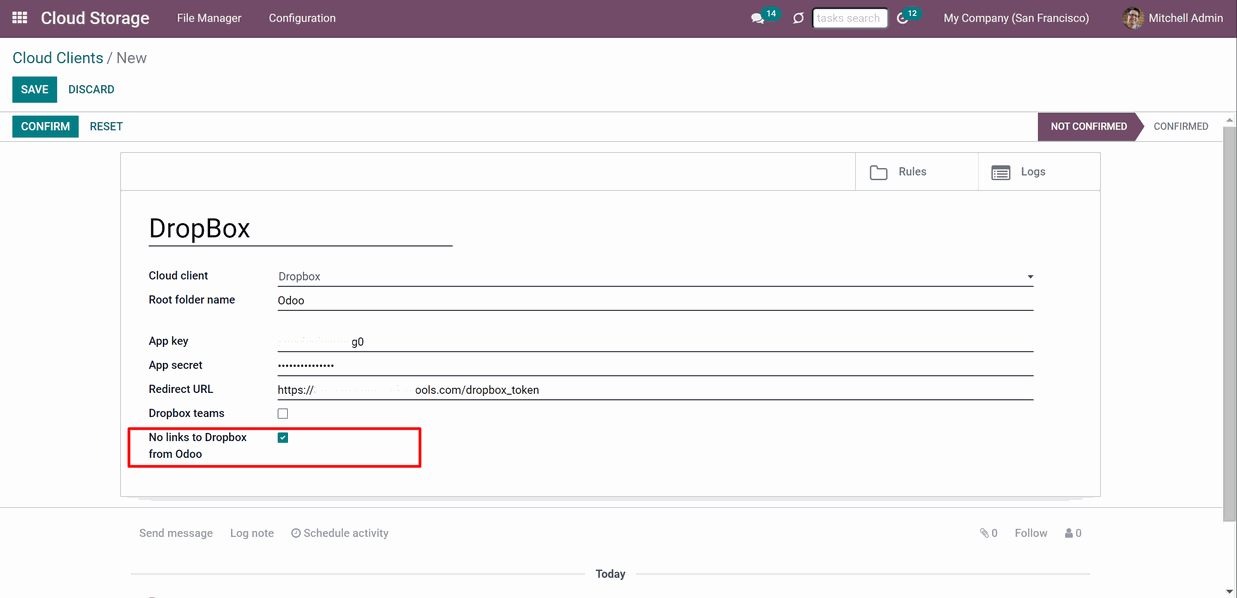Open the company switcher My Company (San Francisco)
The height and width of the screenshot is (598, 1237).
point(1016,18)
